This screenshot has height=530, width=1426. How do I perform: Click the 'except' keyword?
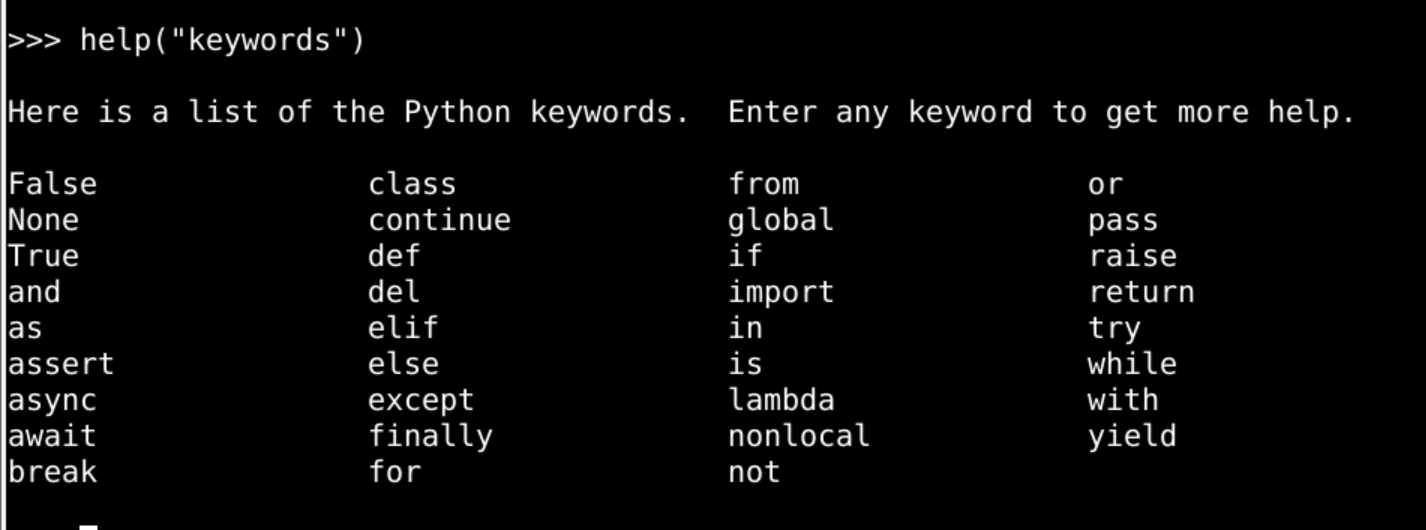(421, 401)
